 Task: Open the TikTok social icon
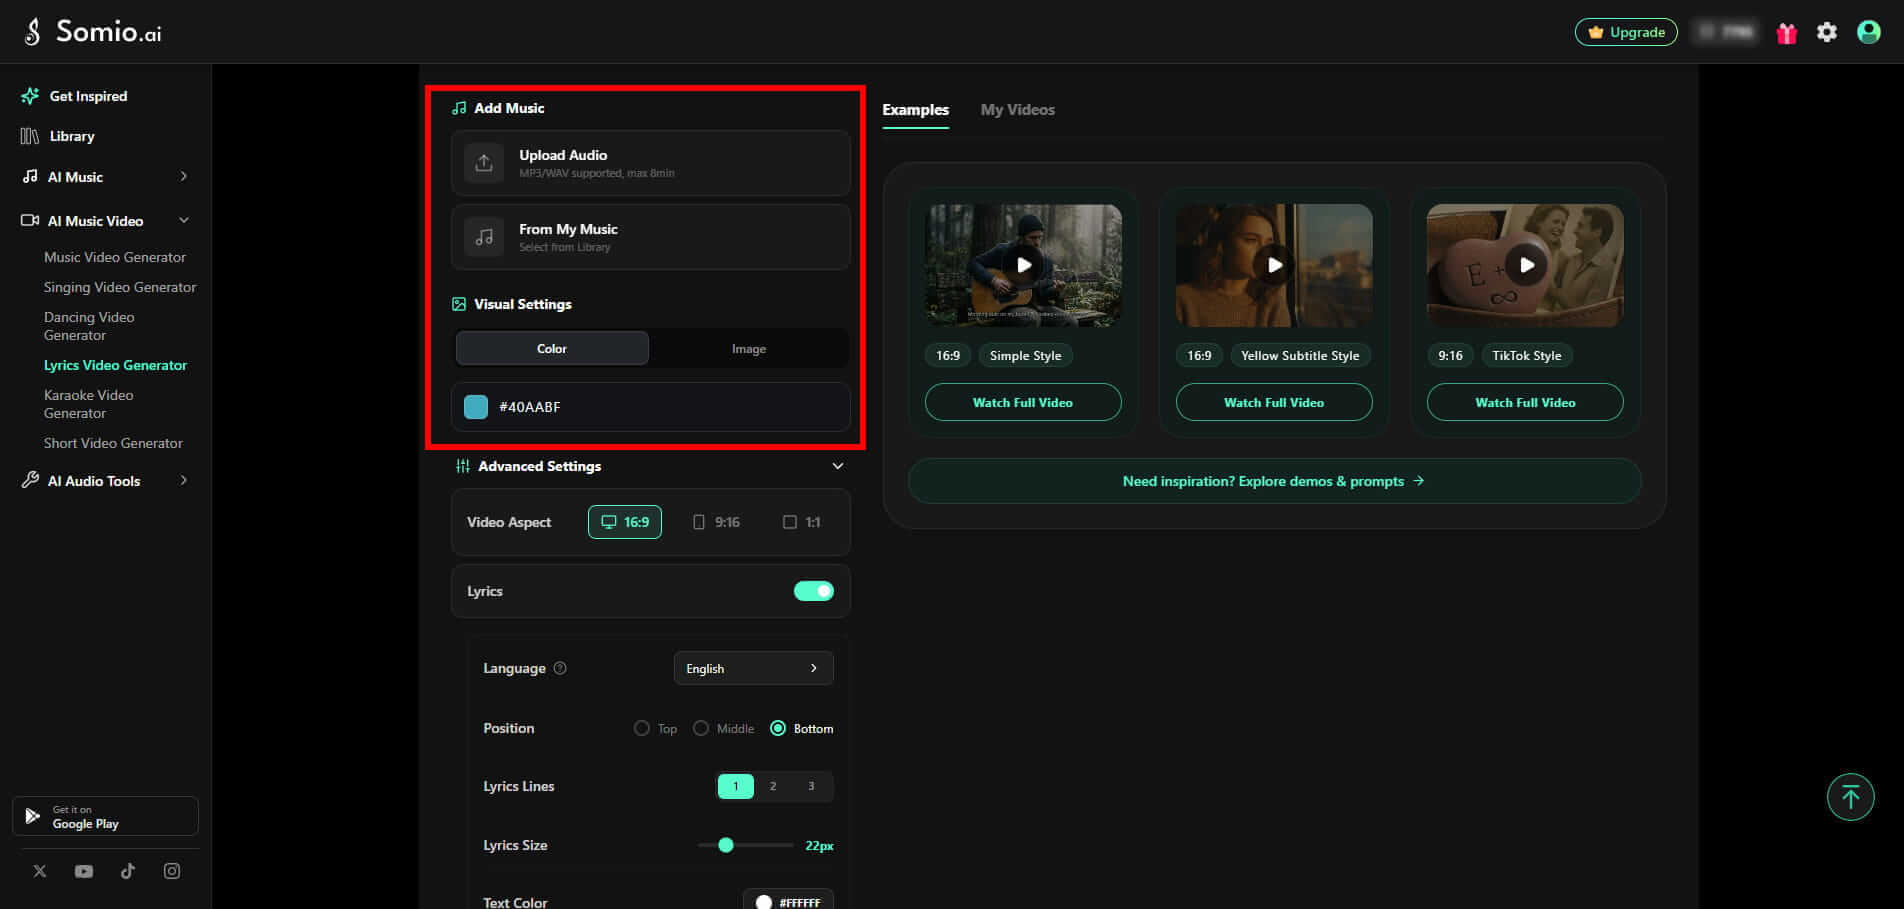point(128,871)
